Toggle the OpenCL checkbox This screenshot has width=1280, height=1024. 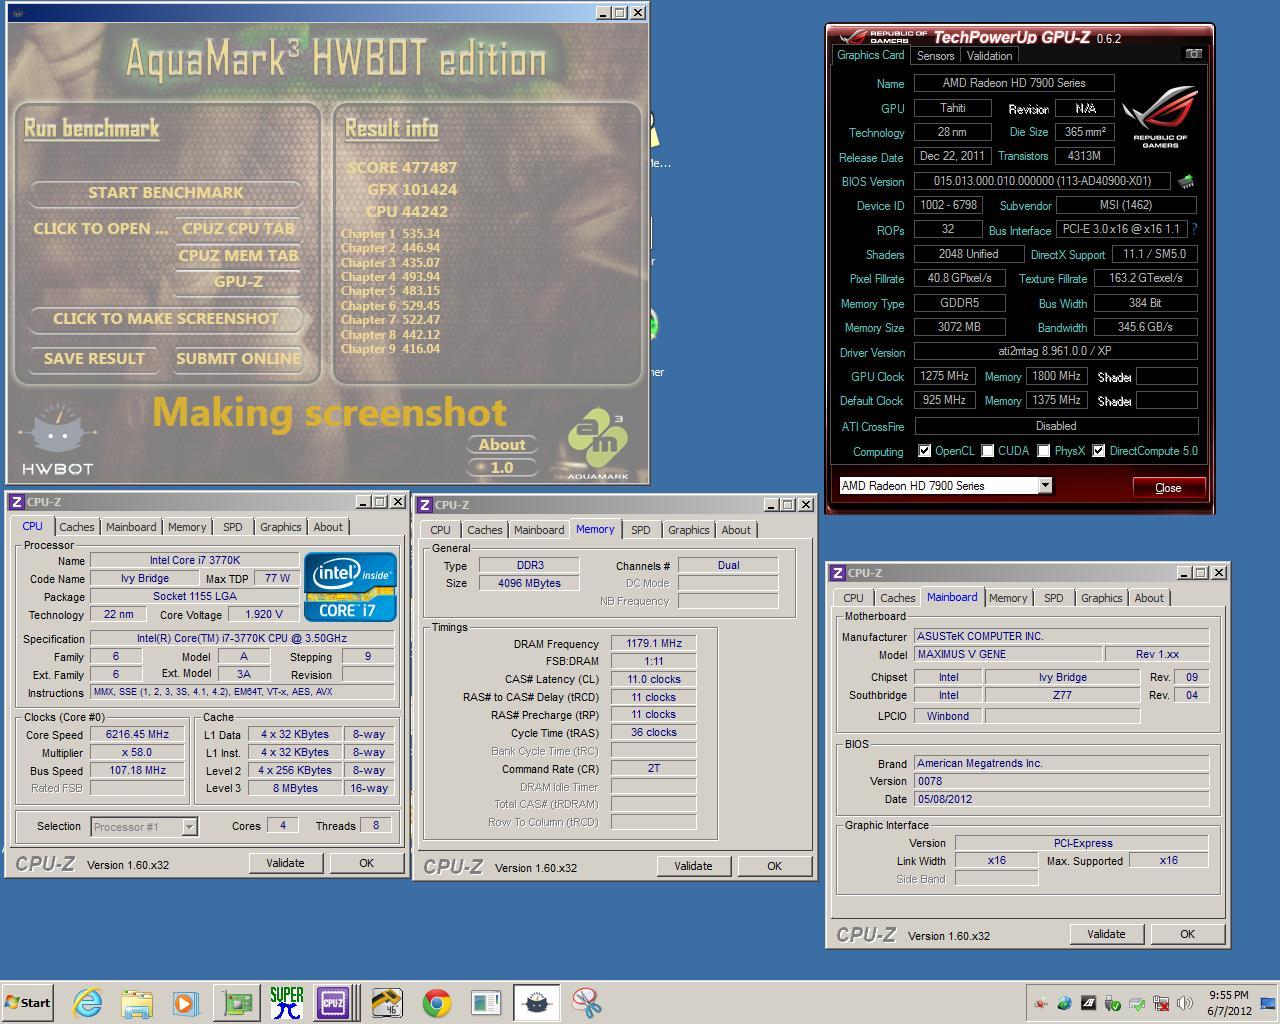pyautogui.click(x=925, y=451)
